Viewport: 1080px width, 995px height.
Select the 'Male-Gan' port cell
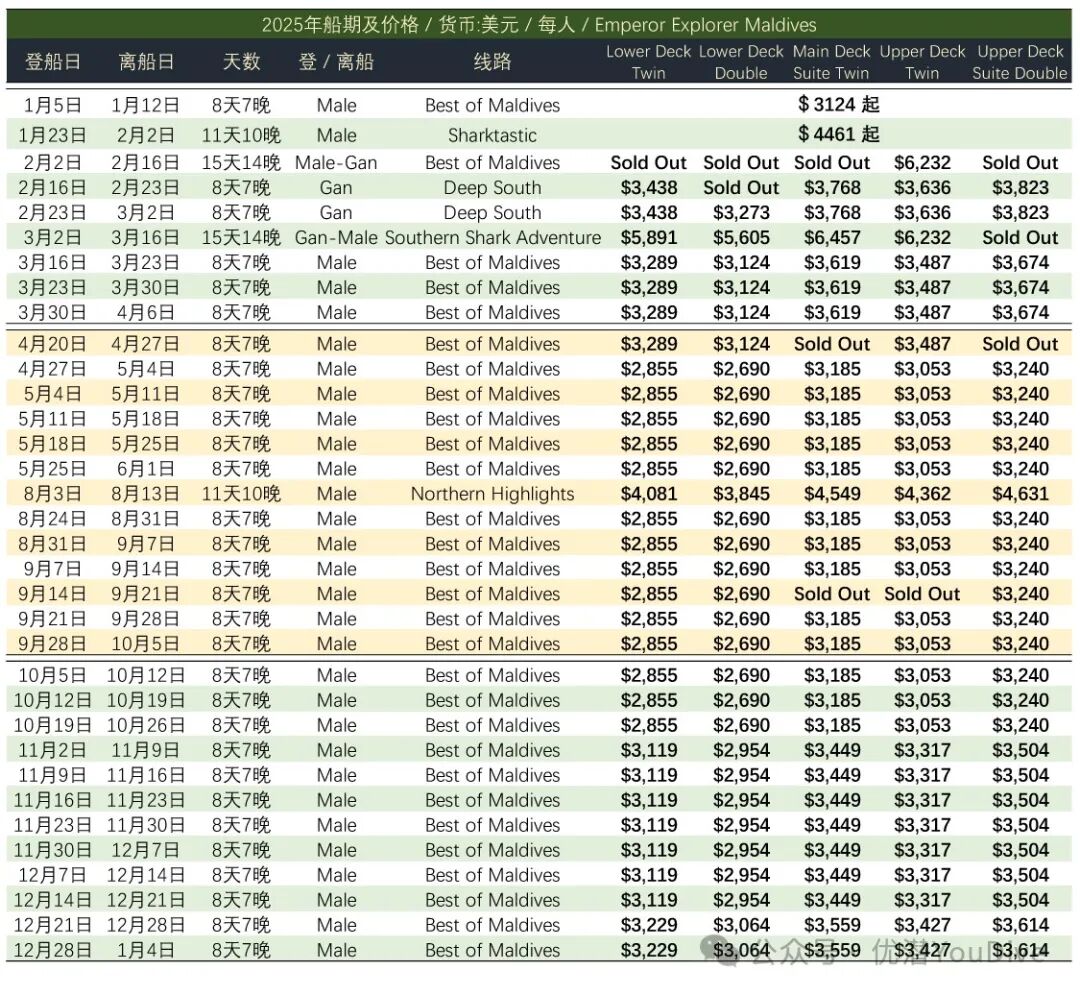(x=336, y=163)
